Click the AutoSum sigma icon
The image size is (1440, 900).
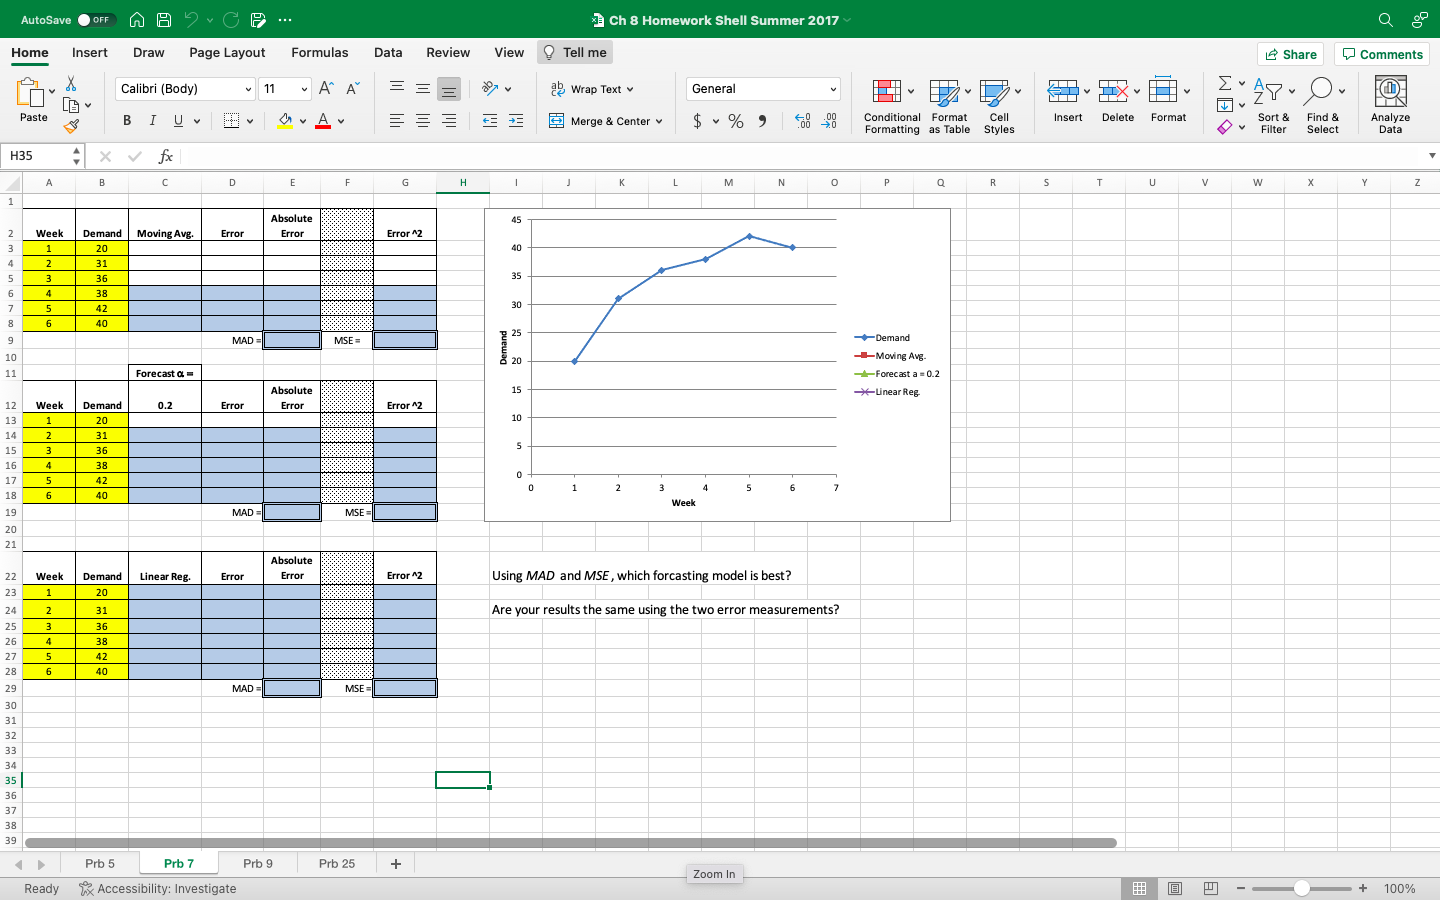click(1226, 84)
